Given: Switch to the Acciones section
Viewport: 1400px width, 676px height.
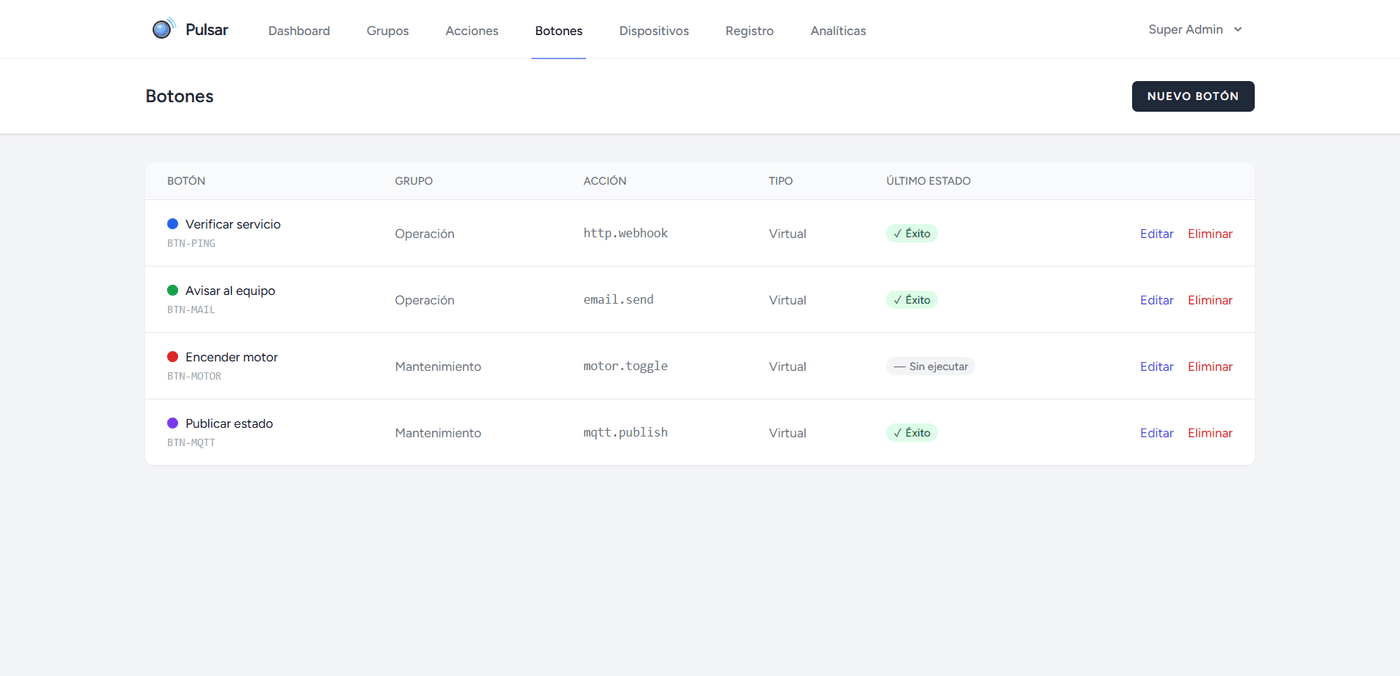Looking at the screenshot, I should click(472, 31).
